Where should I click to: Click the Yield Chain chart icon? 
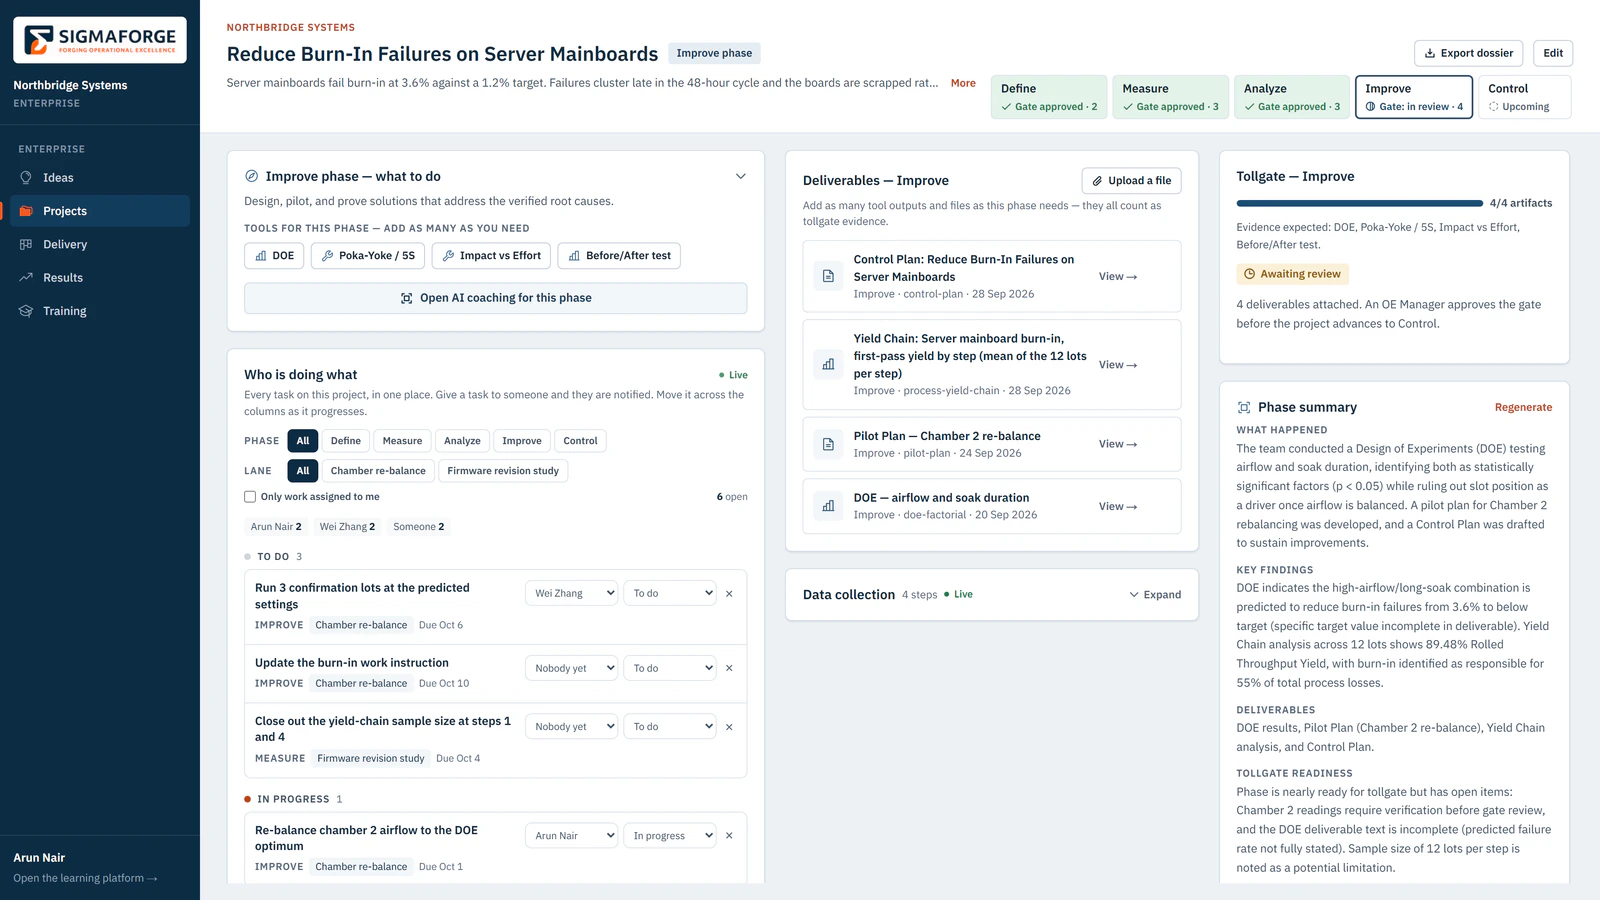point(828,364)
